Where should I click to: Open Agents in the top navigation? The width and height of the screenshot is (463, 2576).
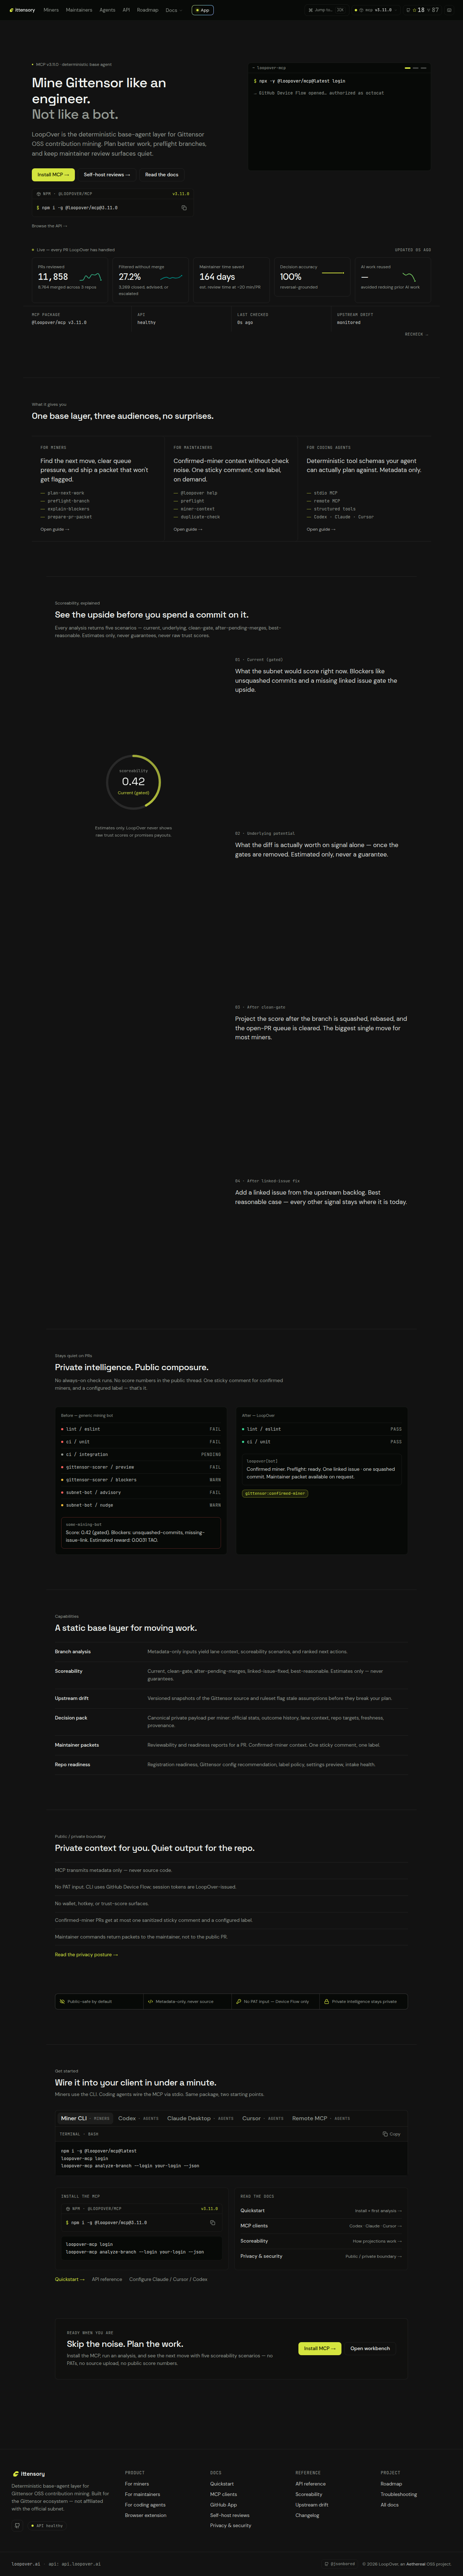tap(107, 10)
